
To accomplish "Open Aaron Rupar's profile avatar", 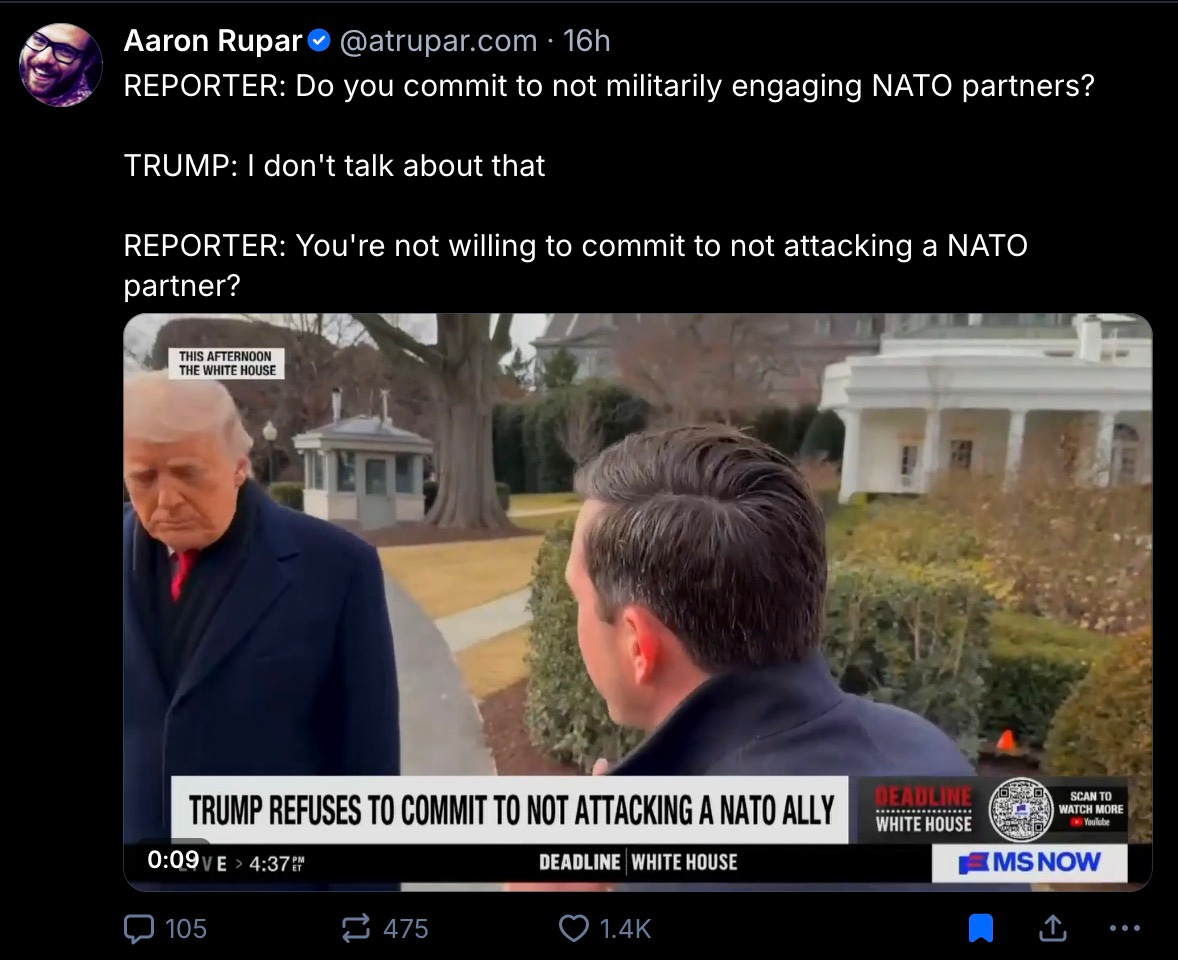I will (61, 65).
